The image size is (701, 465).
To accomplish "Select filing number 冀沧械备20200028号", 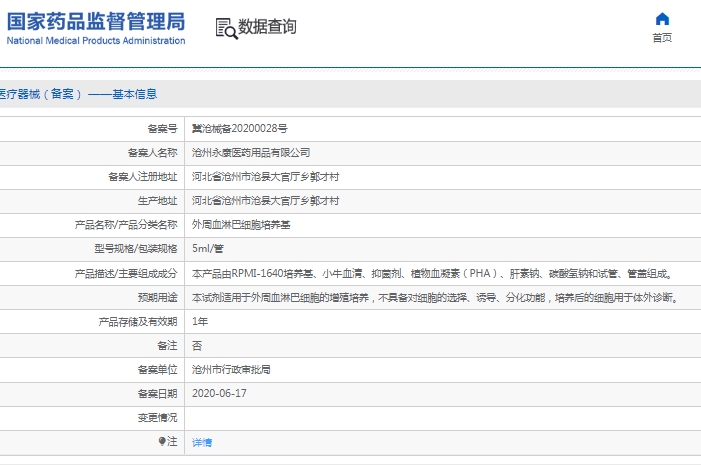I will (240, 129).
